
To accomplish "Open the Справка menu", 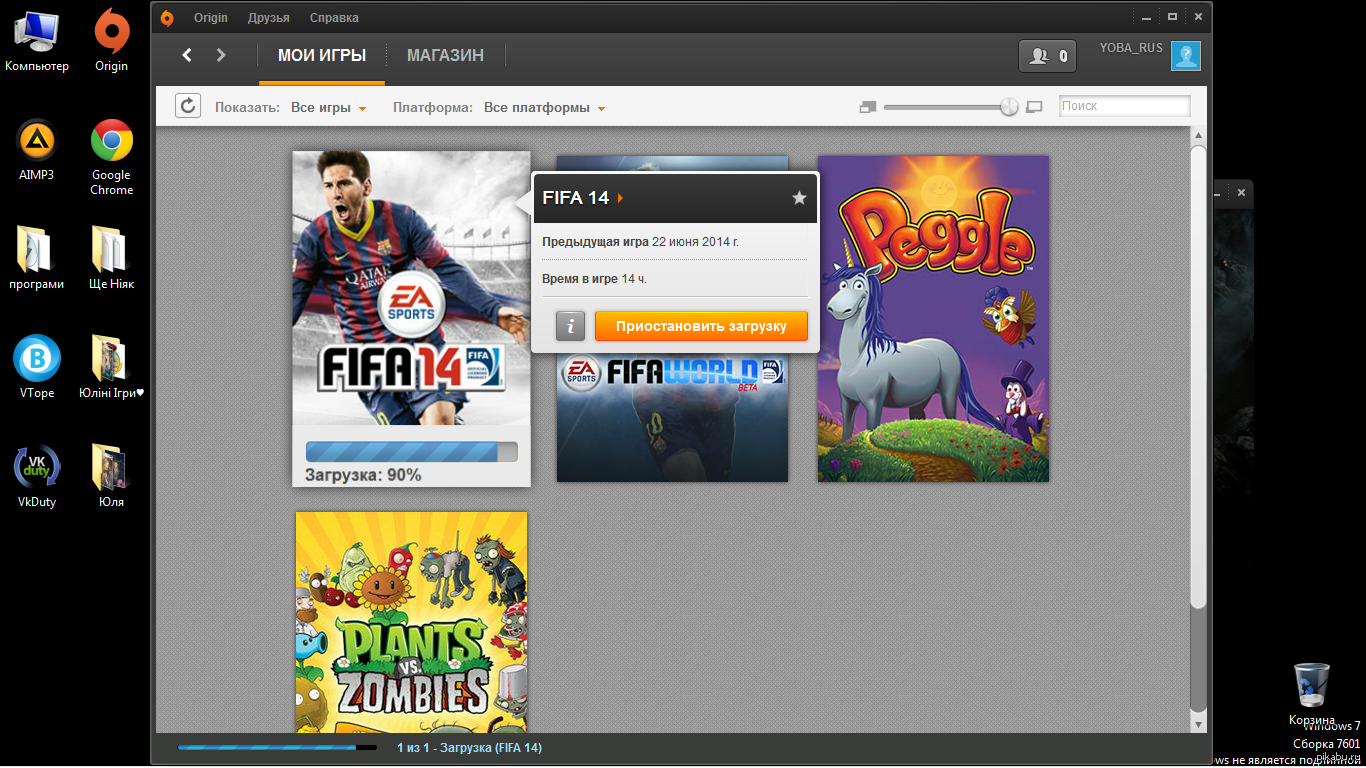I will tap(334, 18).
